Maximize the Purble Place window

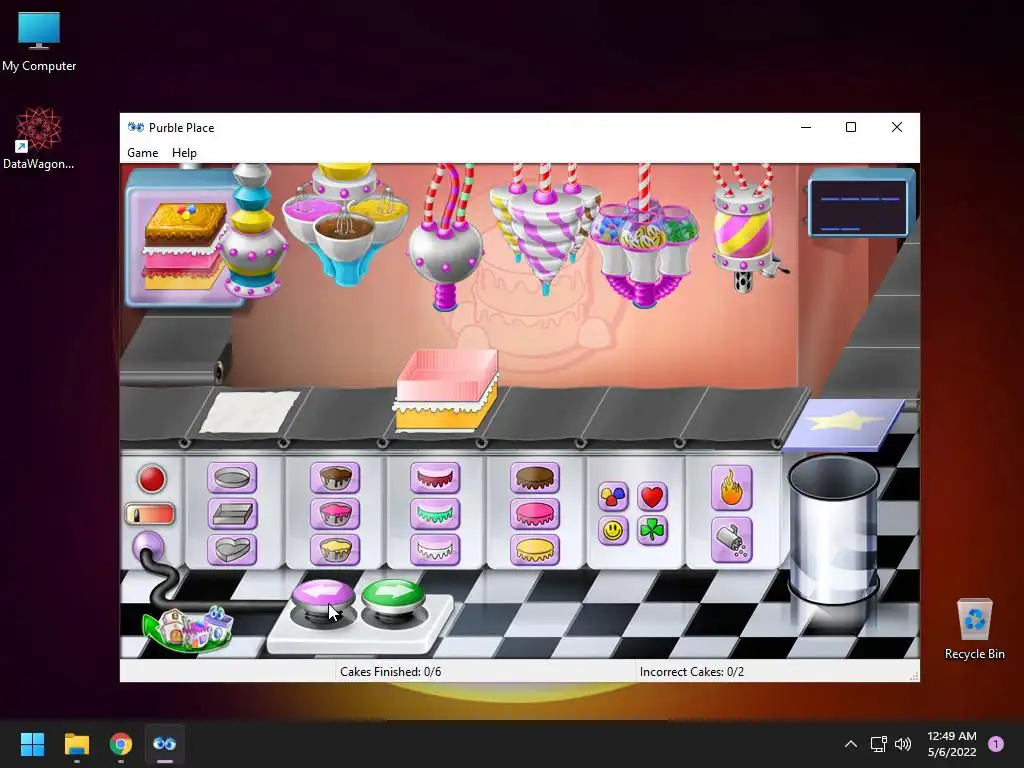[851, 127]
